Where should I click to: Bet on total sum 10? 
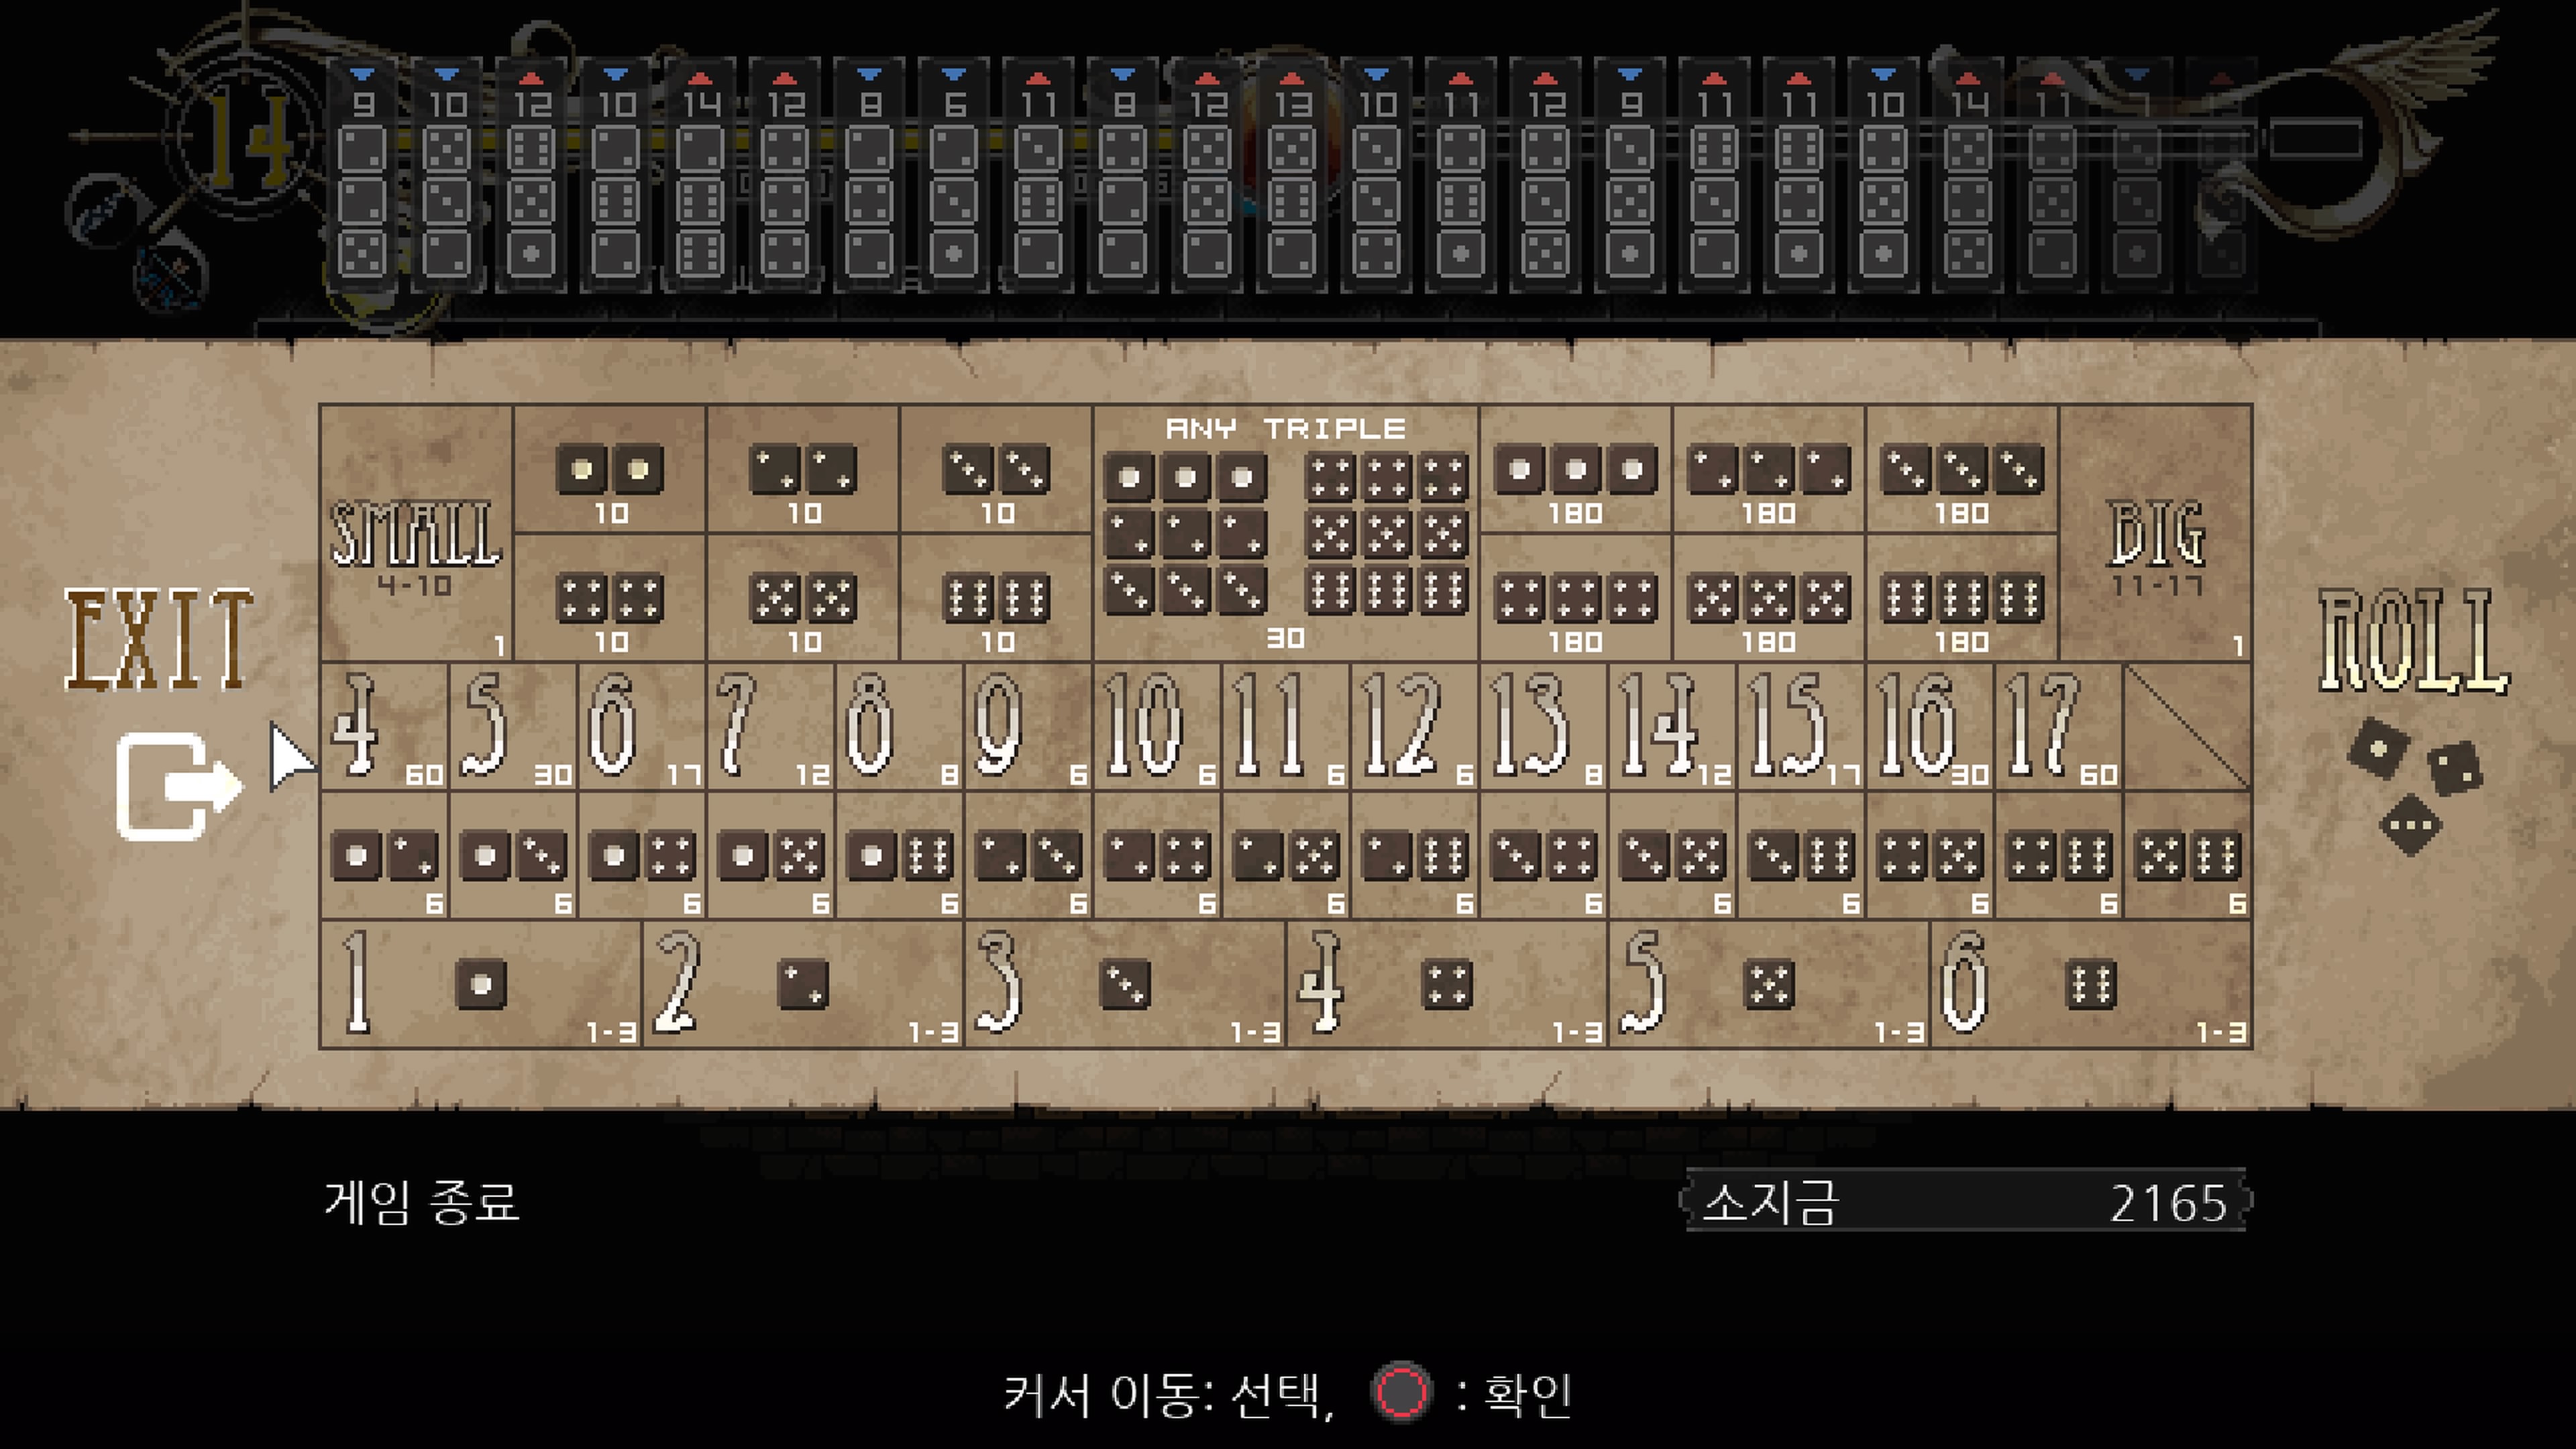click(x=1157, y=727)
